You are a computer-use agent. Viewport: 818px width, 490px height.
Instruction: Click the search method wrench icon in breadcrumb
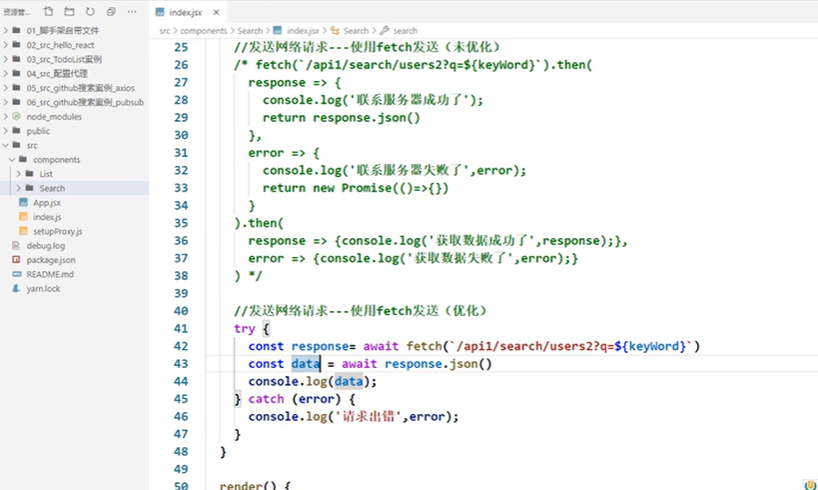click(x=384, y=31)
